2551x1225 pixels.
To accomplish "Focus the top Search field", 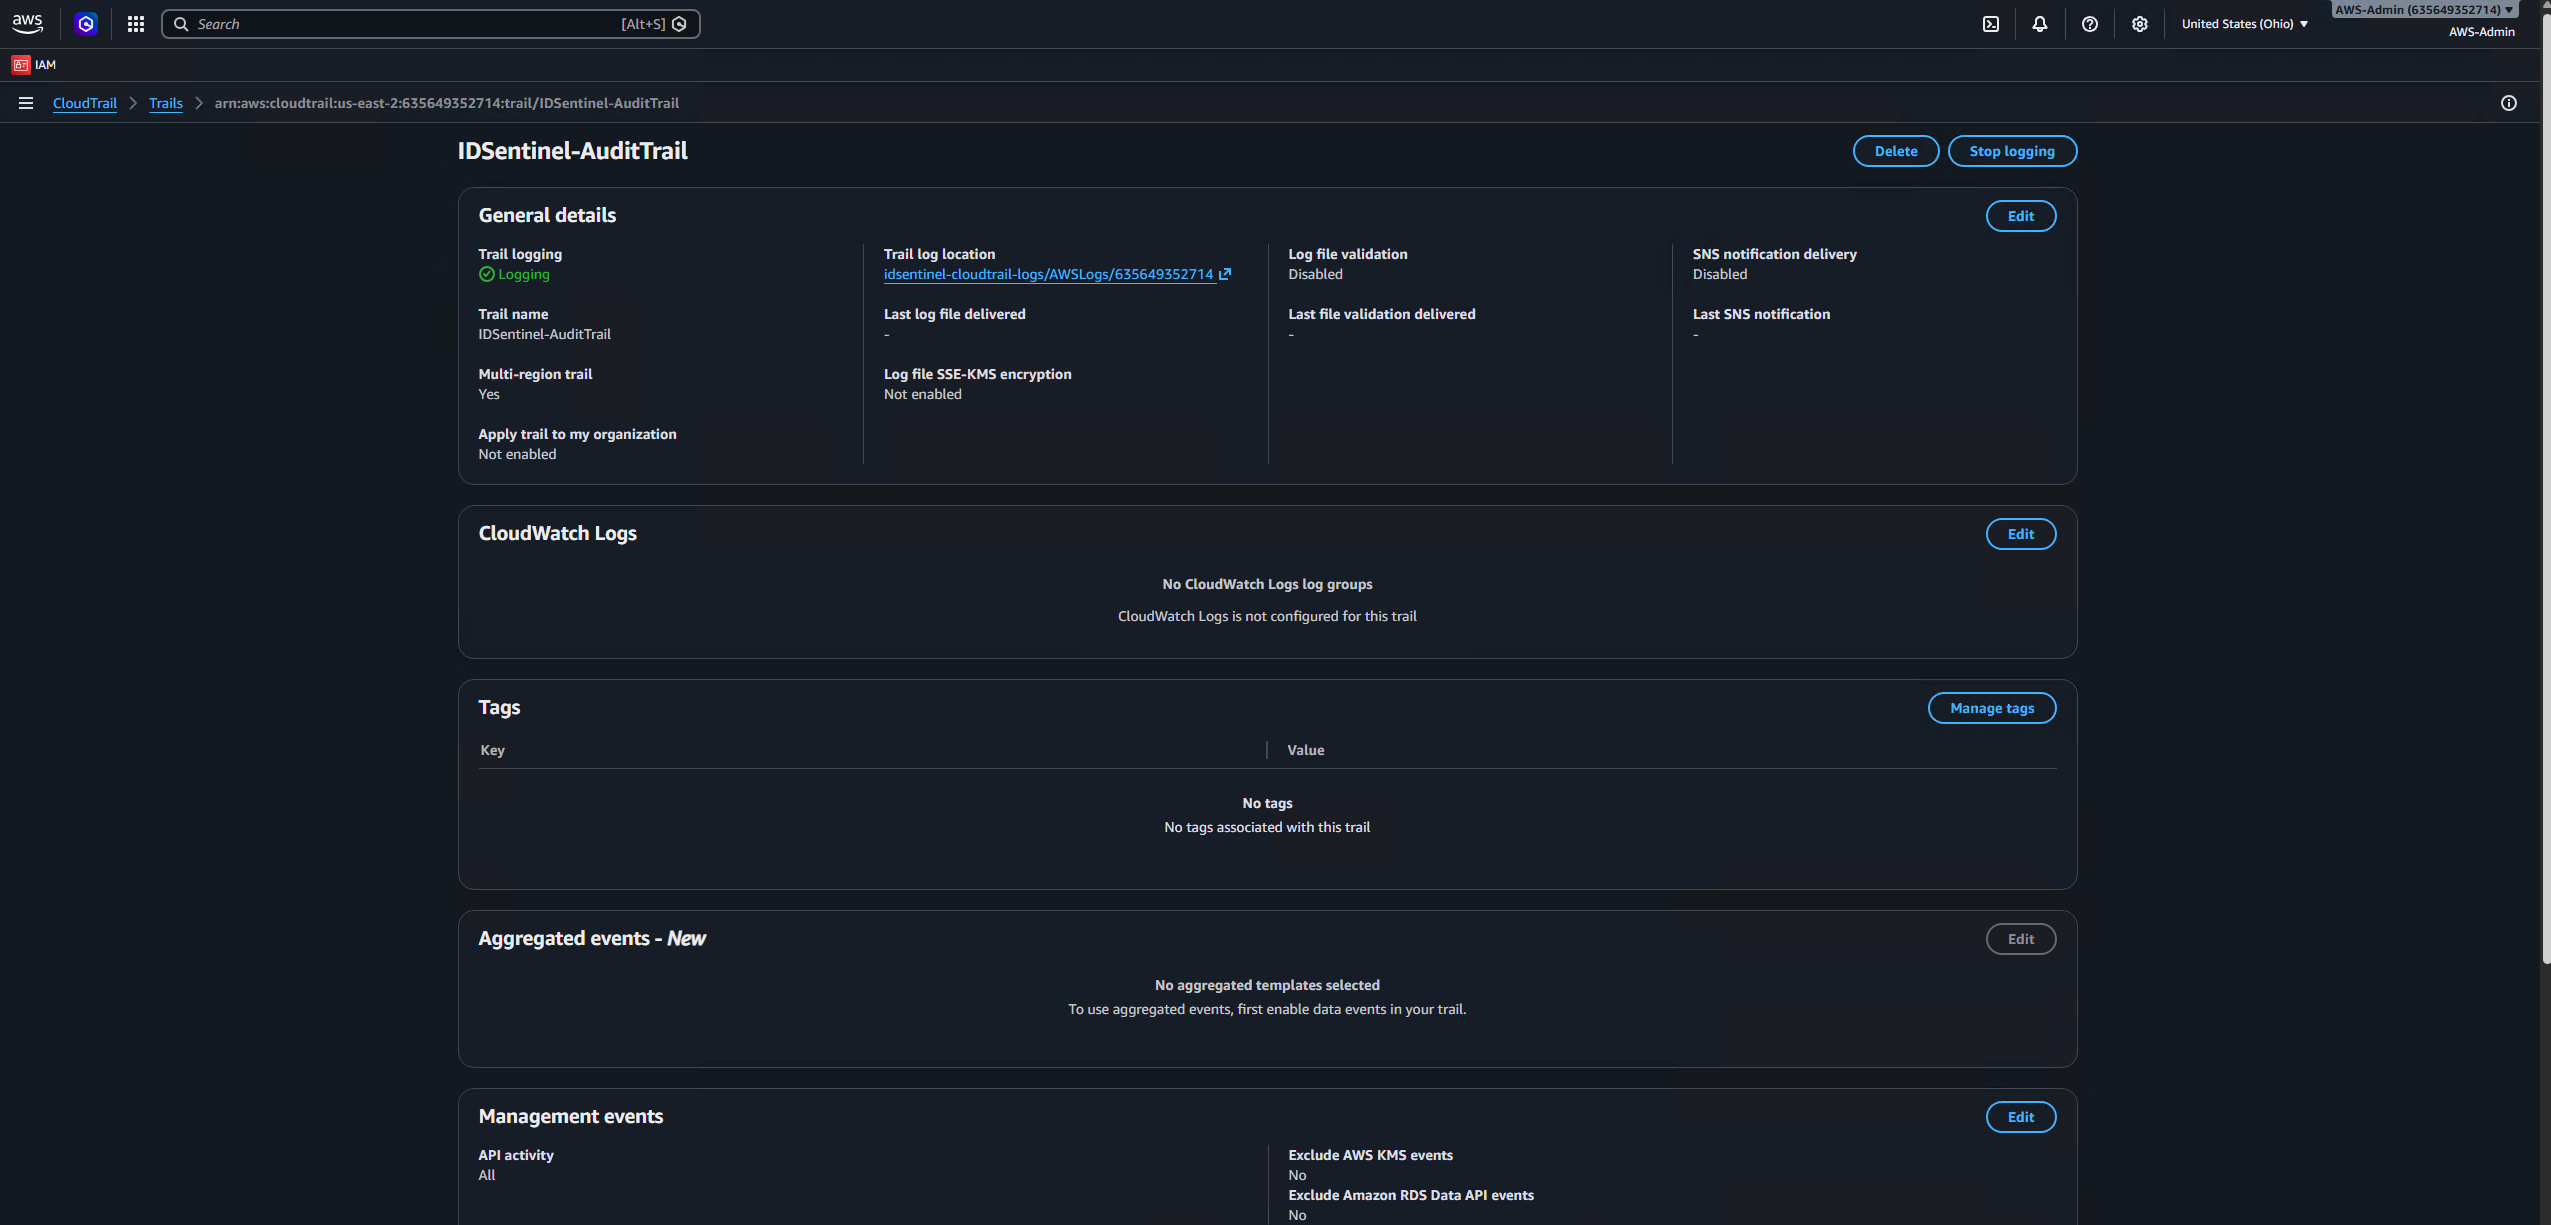I will (431, 24).
